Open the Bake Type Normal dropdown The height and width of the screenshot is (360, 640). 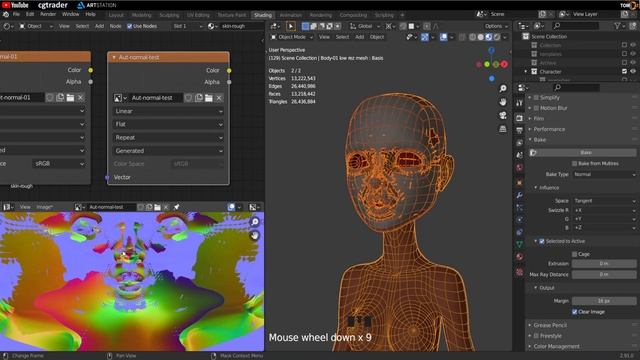tap(604, 174)
